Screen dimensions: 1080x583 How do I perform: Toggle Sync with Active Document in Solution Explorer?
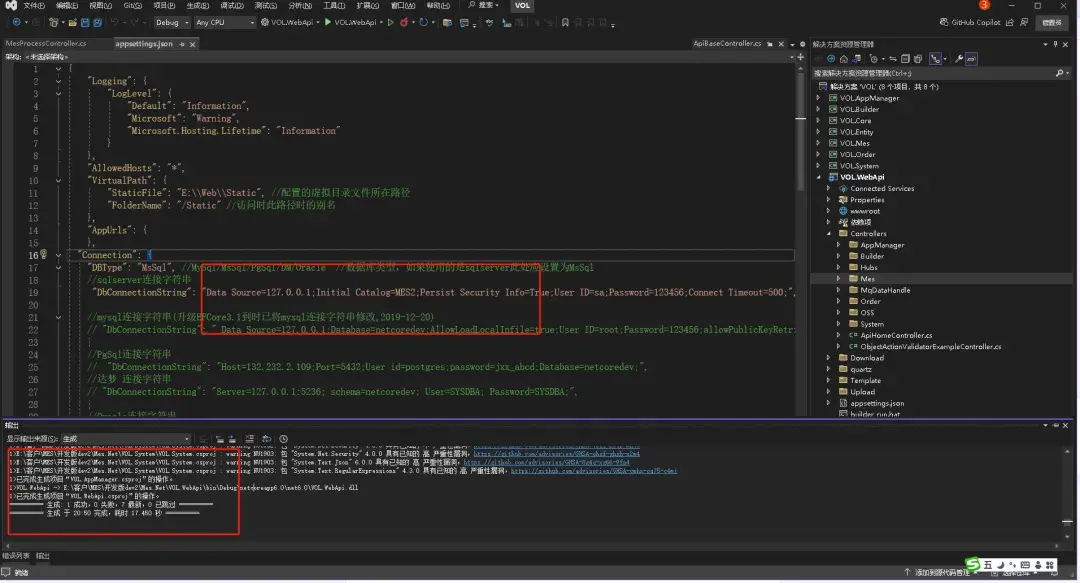pos(894,59)
